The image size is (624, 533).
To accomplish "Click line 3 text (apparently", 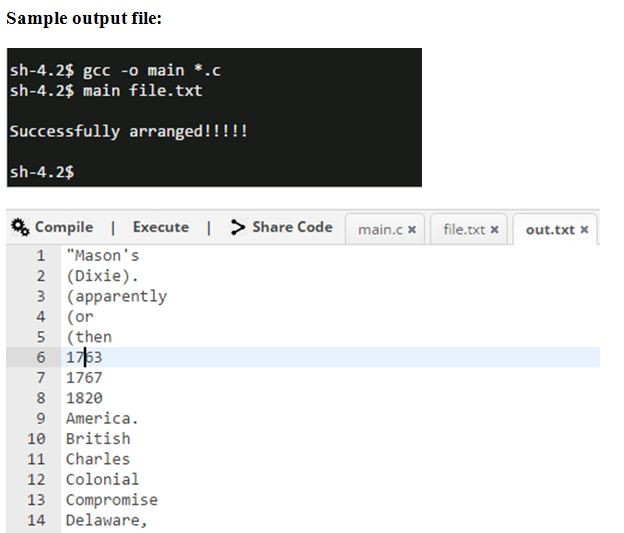I will point(117,296).
